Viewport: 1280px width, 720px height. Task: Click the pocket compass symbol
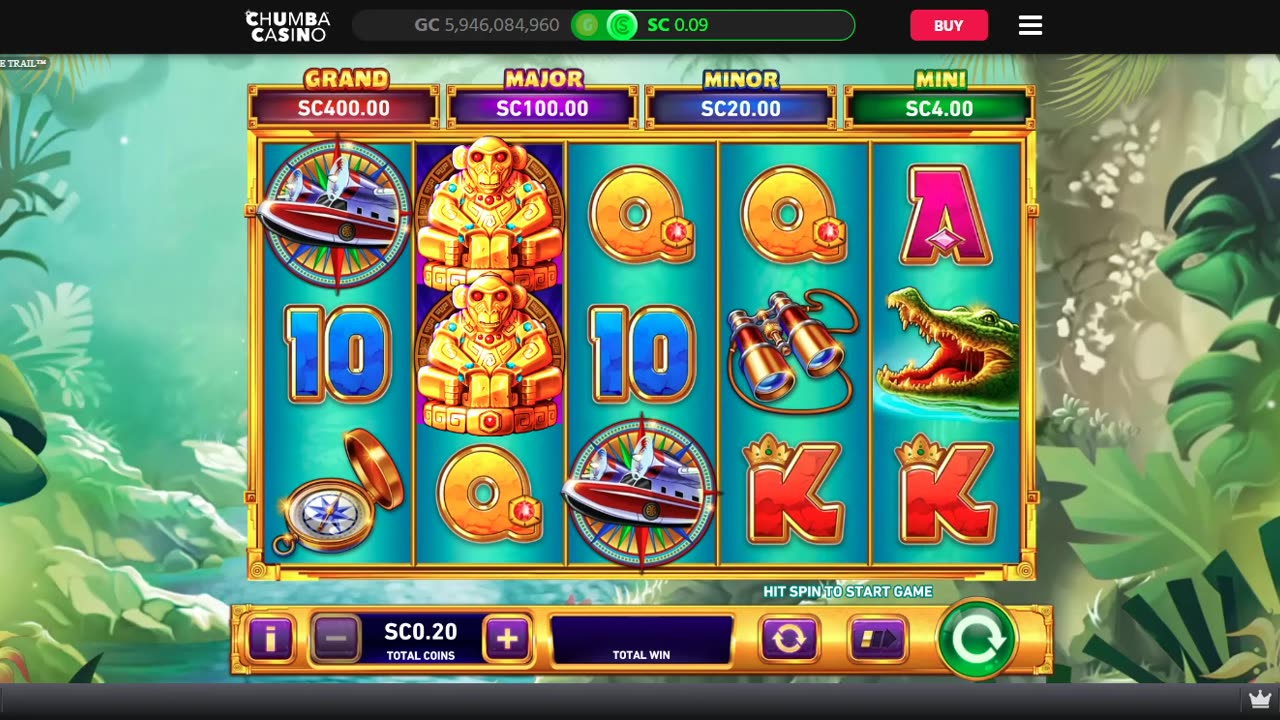coord(338,491)
